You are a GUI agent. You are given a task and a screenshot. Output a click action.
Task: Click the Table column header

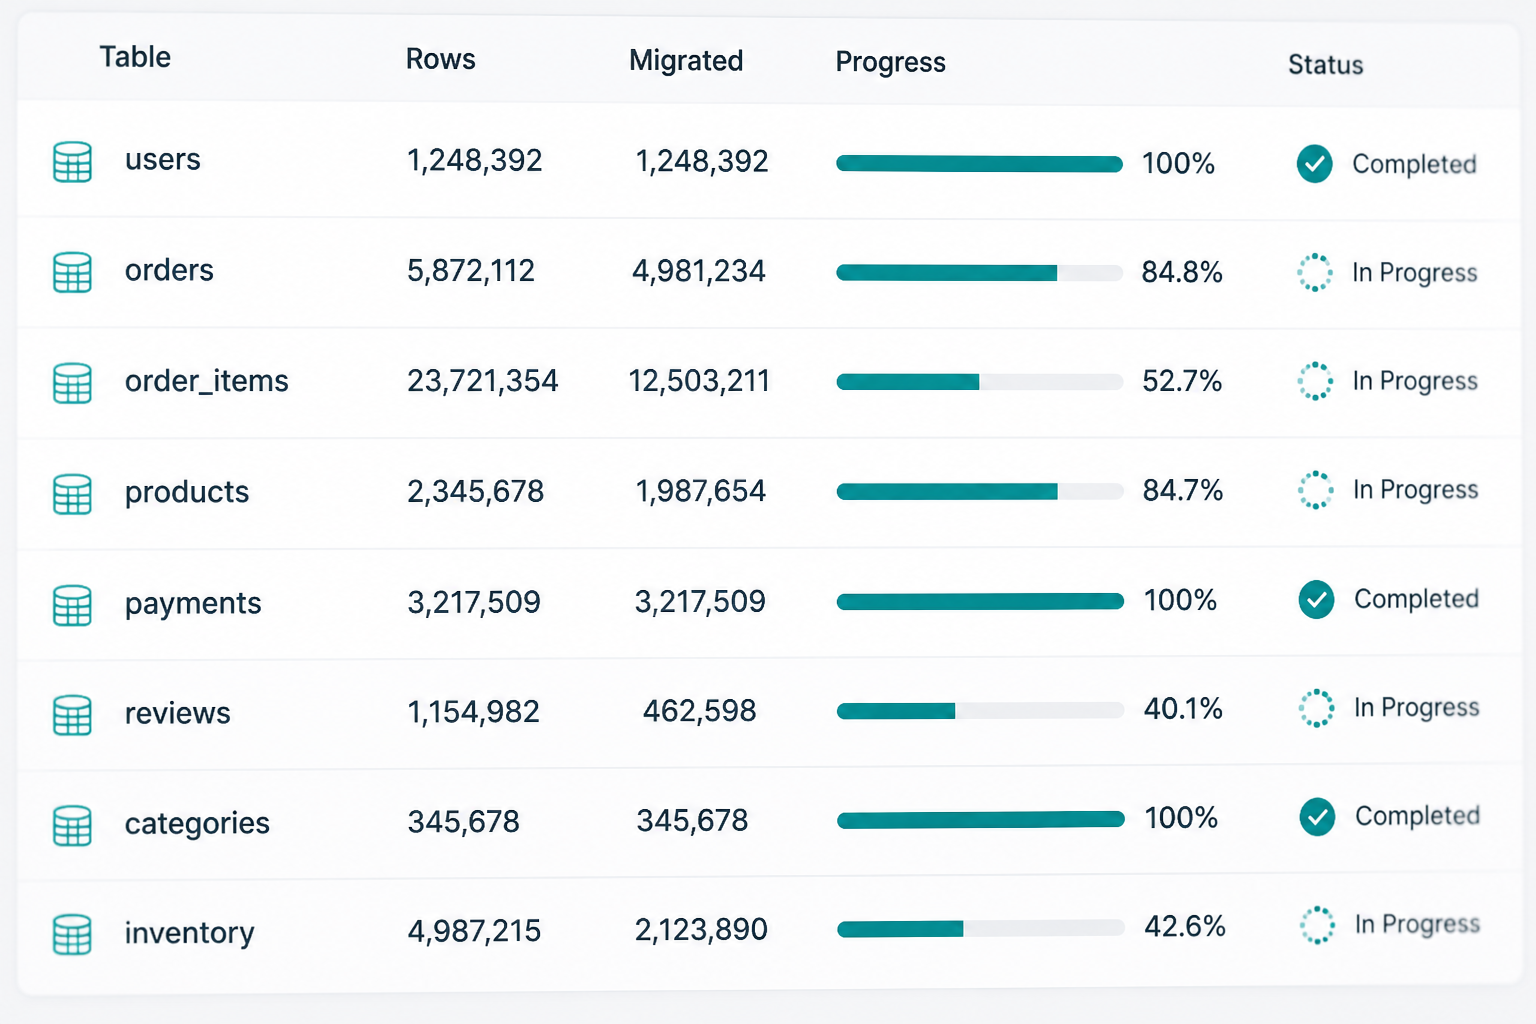point(135,57)
